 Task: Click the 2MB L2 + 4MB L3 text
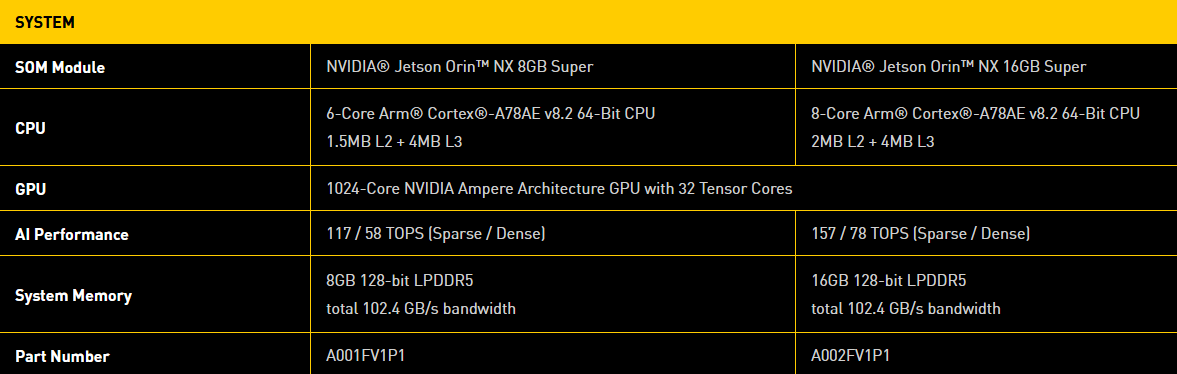[872, 141]
